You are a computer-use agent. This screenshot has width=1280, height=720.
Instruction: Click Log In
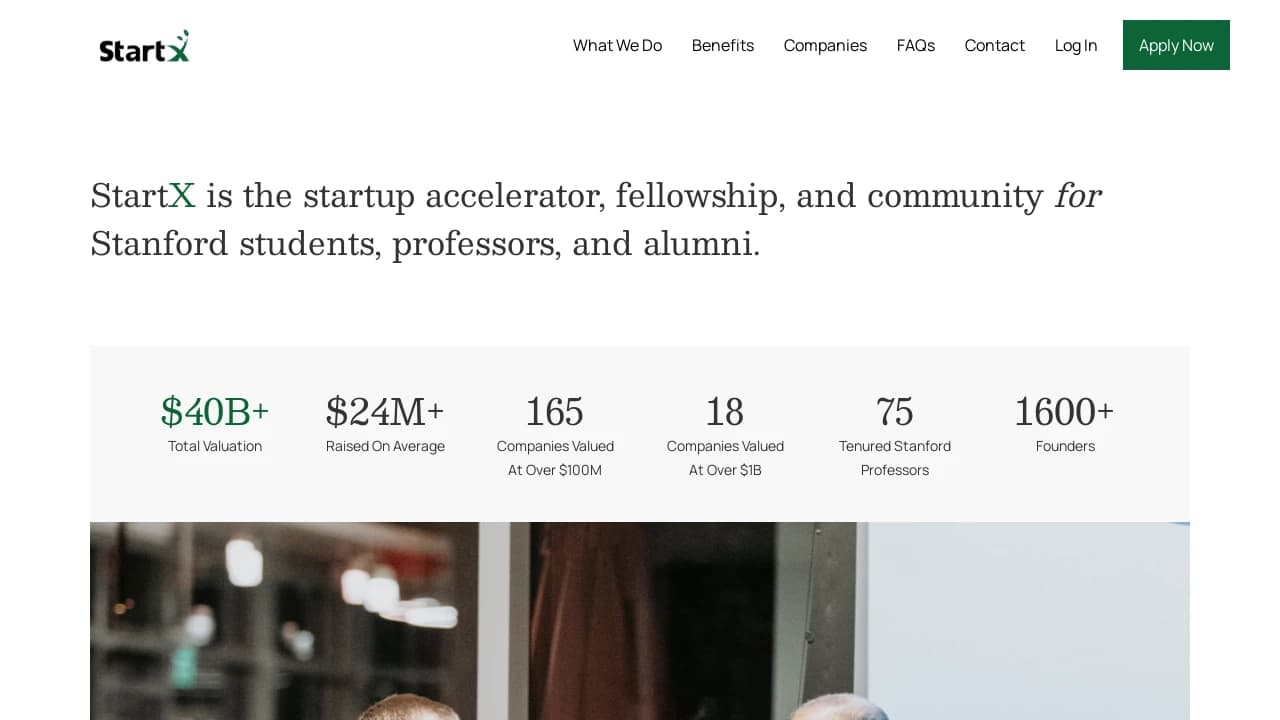click(x=1075, y=45)
